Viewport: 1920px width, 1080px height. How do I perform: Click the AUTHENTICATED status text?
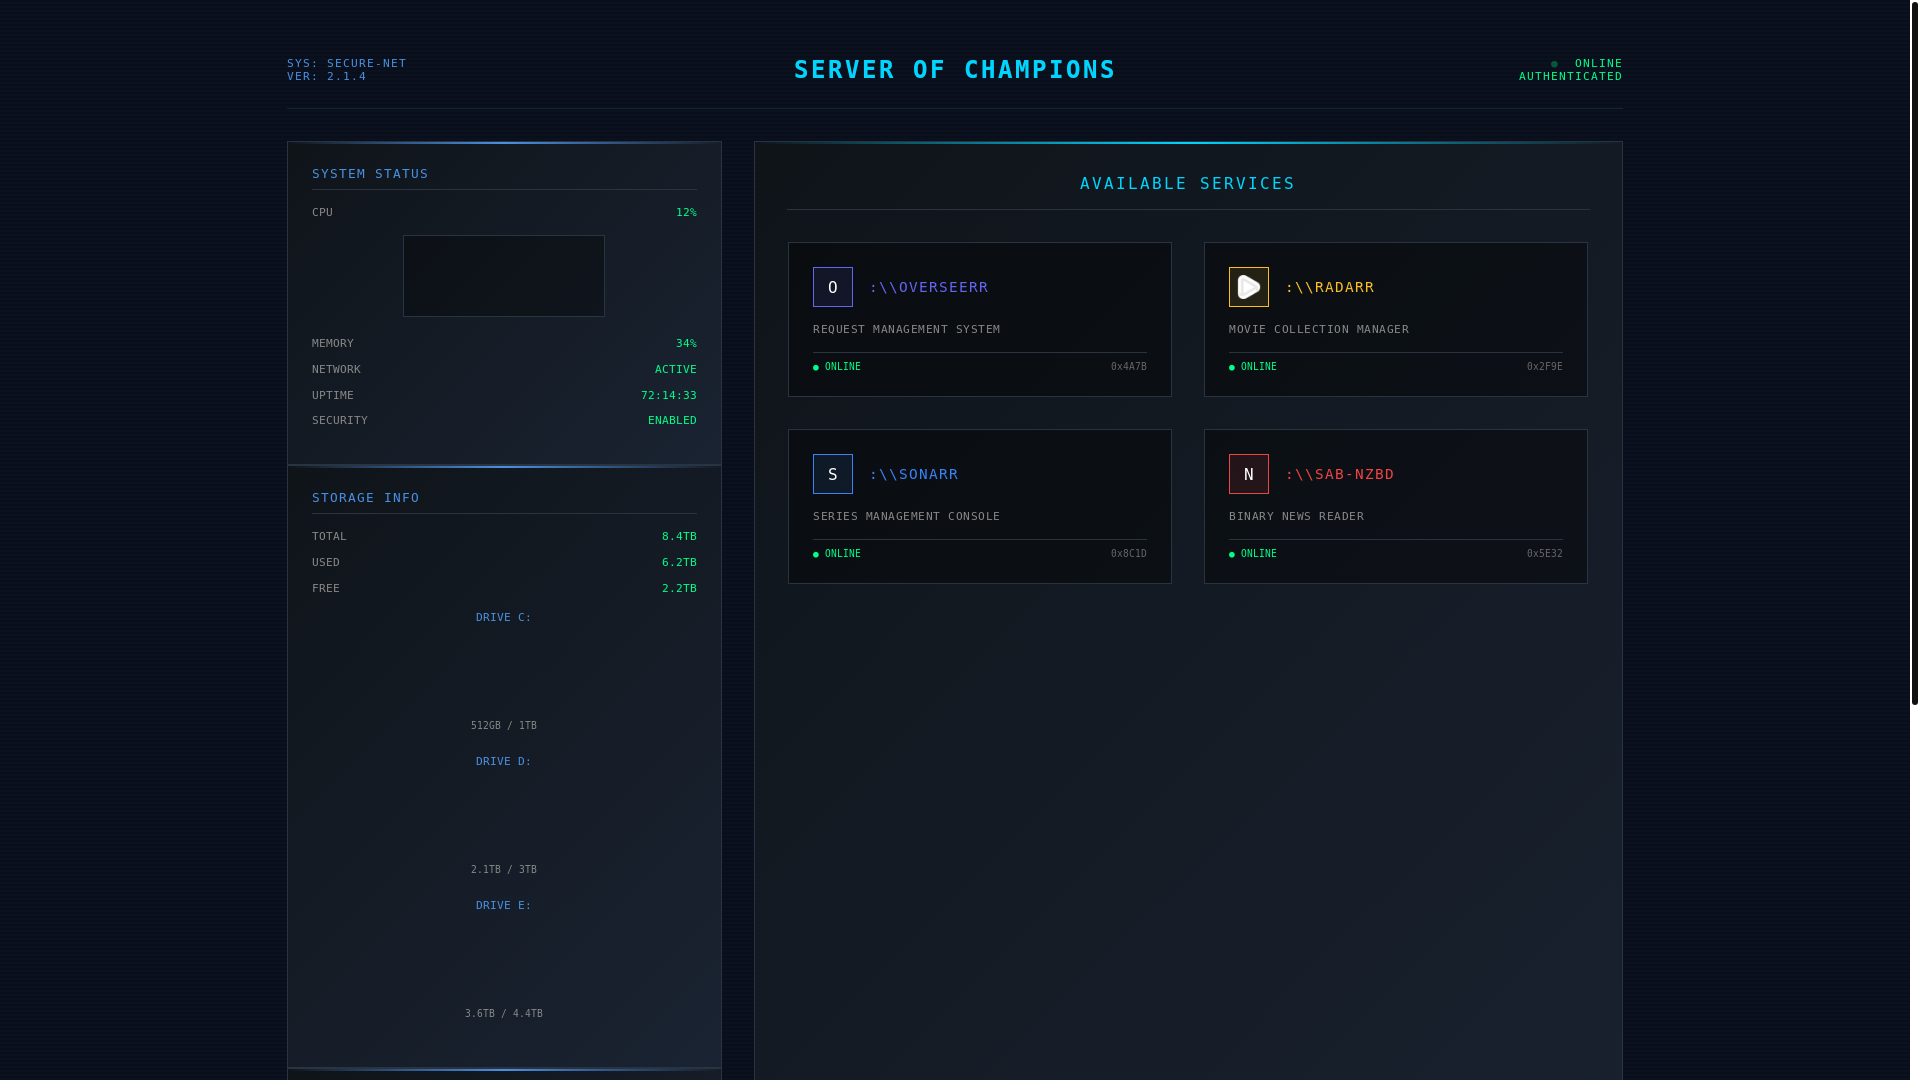tap(1570, 76)
